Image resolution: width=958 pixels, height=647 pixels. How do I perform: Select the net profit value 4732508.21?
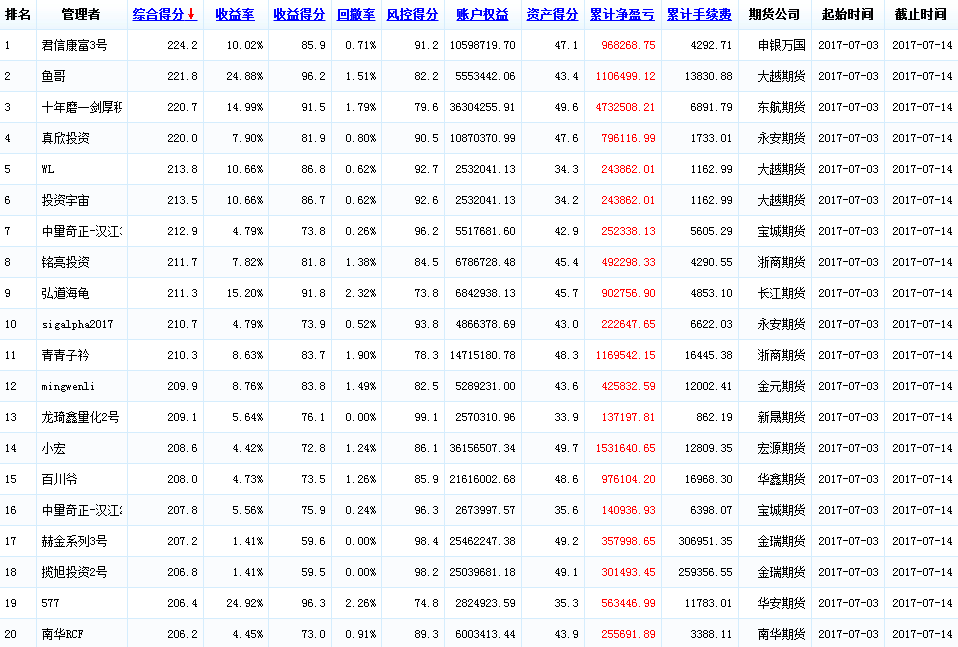[x=622, y=108]
